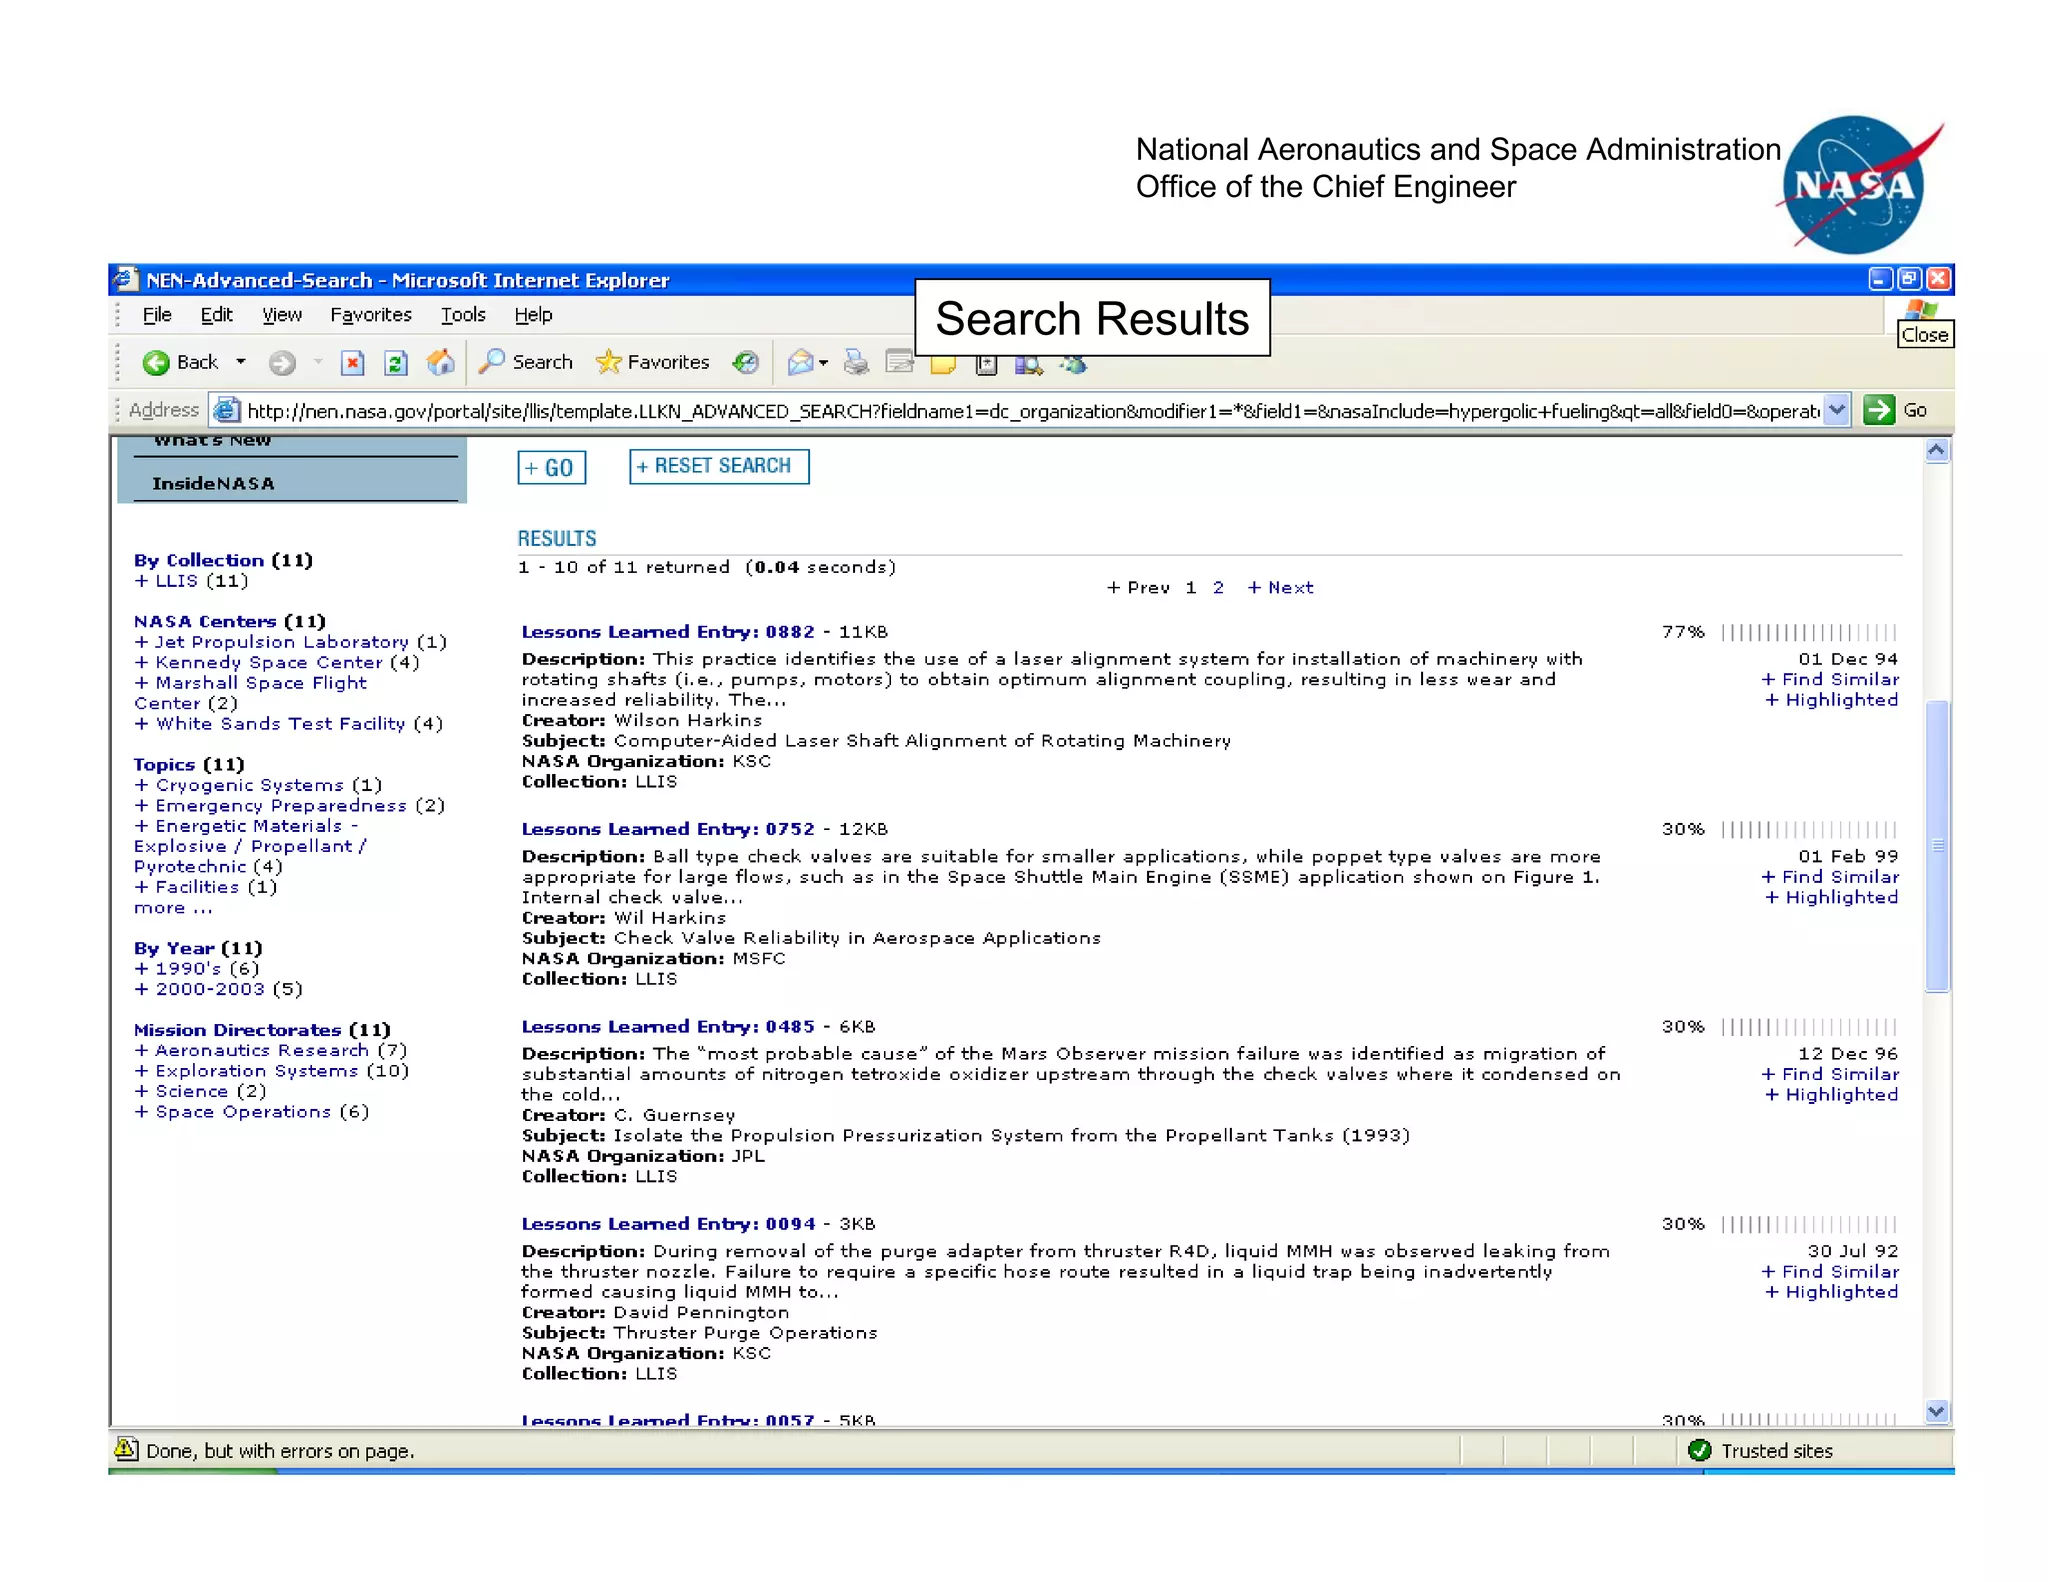Open the File menu
This screenshot has width=2048, height=1582.
pos(157,315)
